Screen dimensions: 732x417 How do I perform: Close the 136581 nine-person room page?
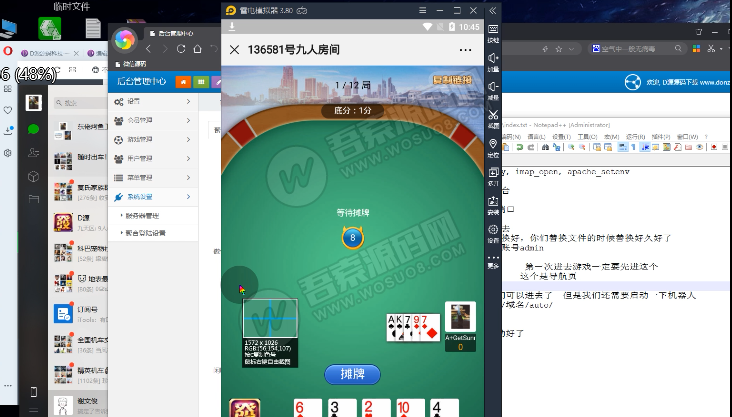click(x=234, y=49)
